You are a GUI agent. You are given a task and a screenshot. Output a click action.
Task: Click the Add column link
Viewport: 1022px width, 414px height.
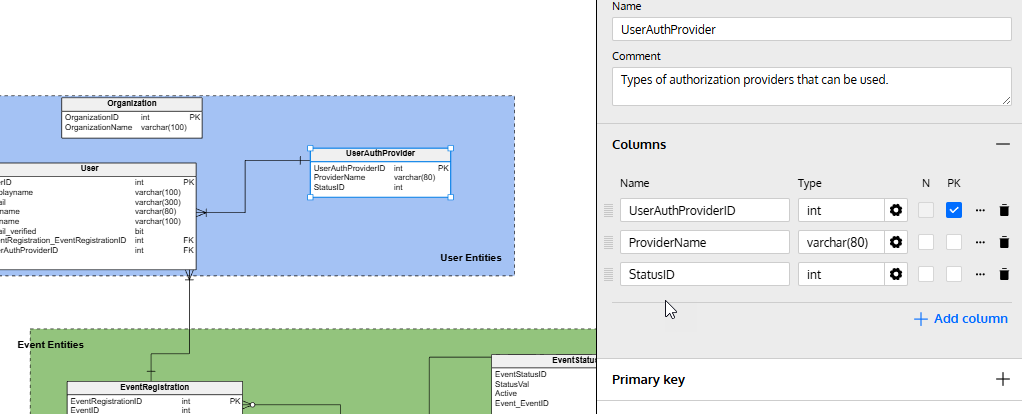click(960, 319)
